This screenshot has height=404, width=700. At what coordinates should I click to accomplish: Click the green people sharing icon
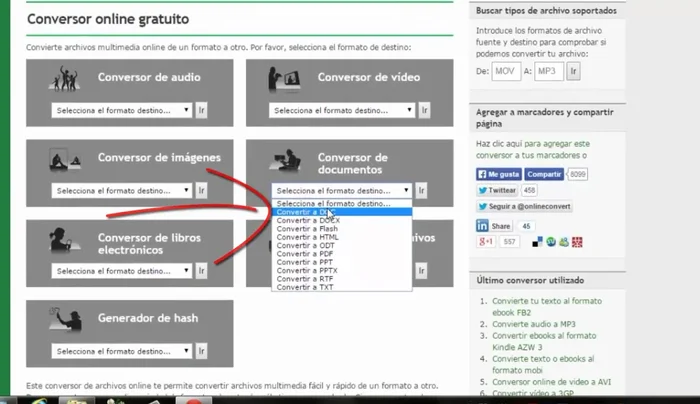pyautogui.click(x=564, y=242)
